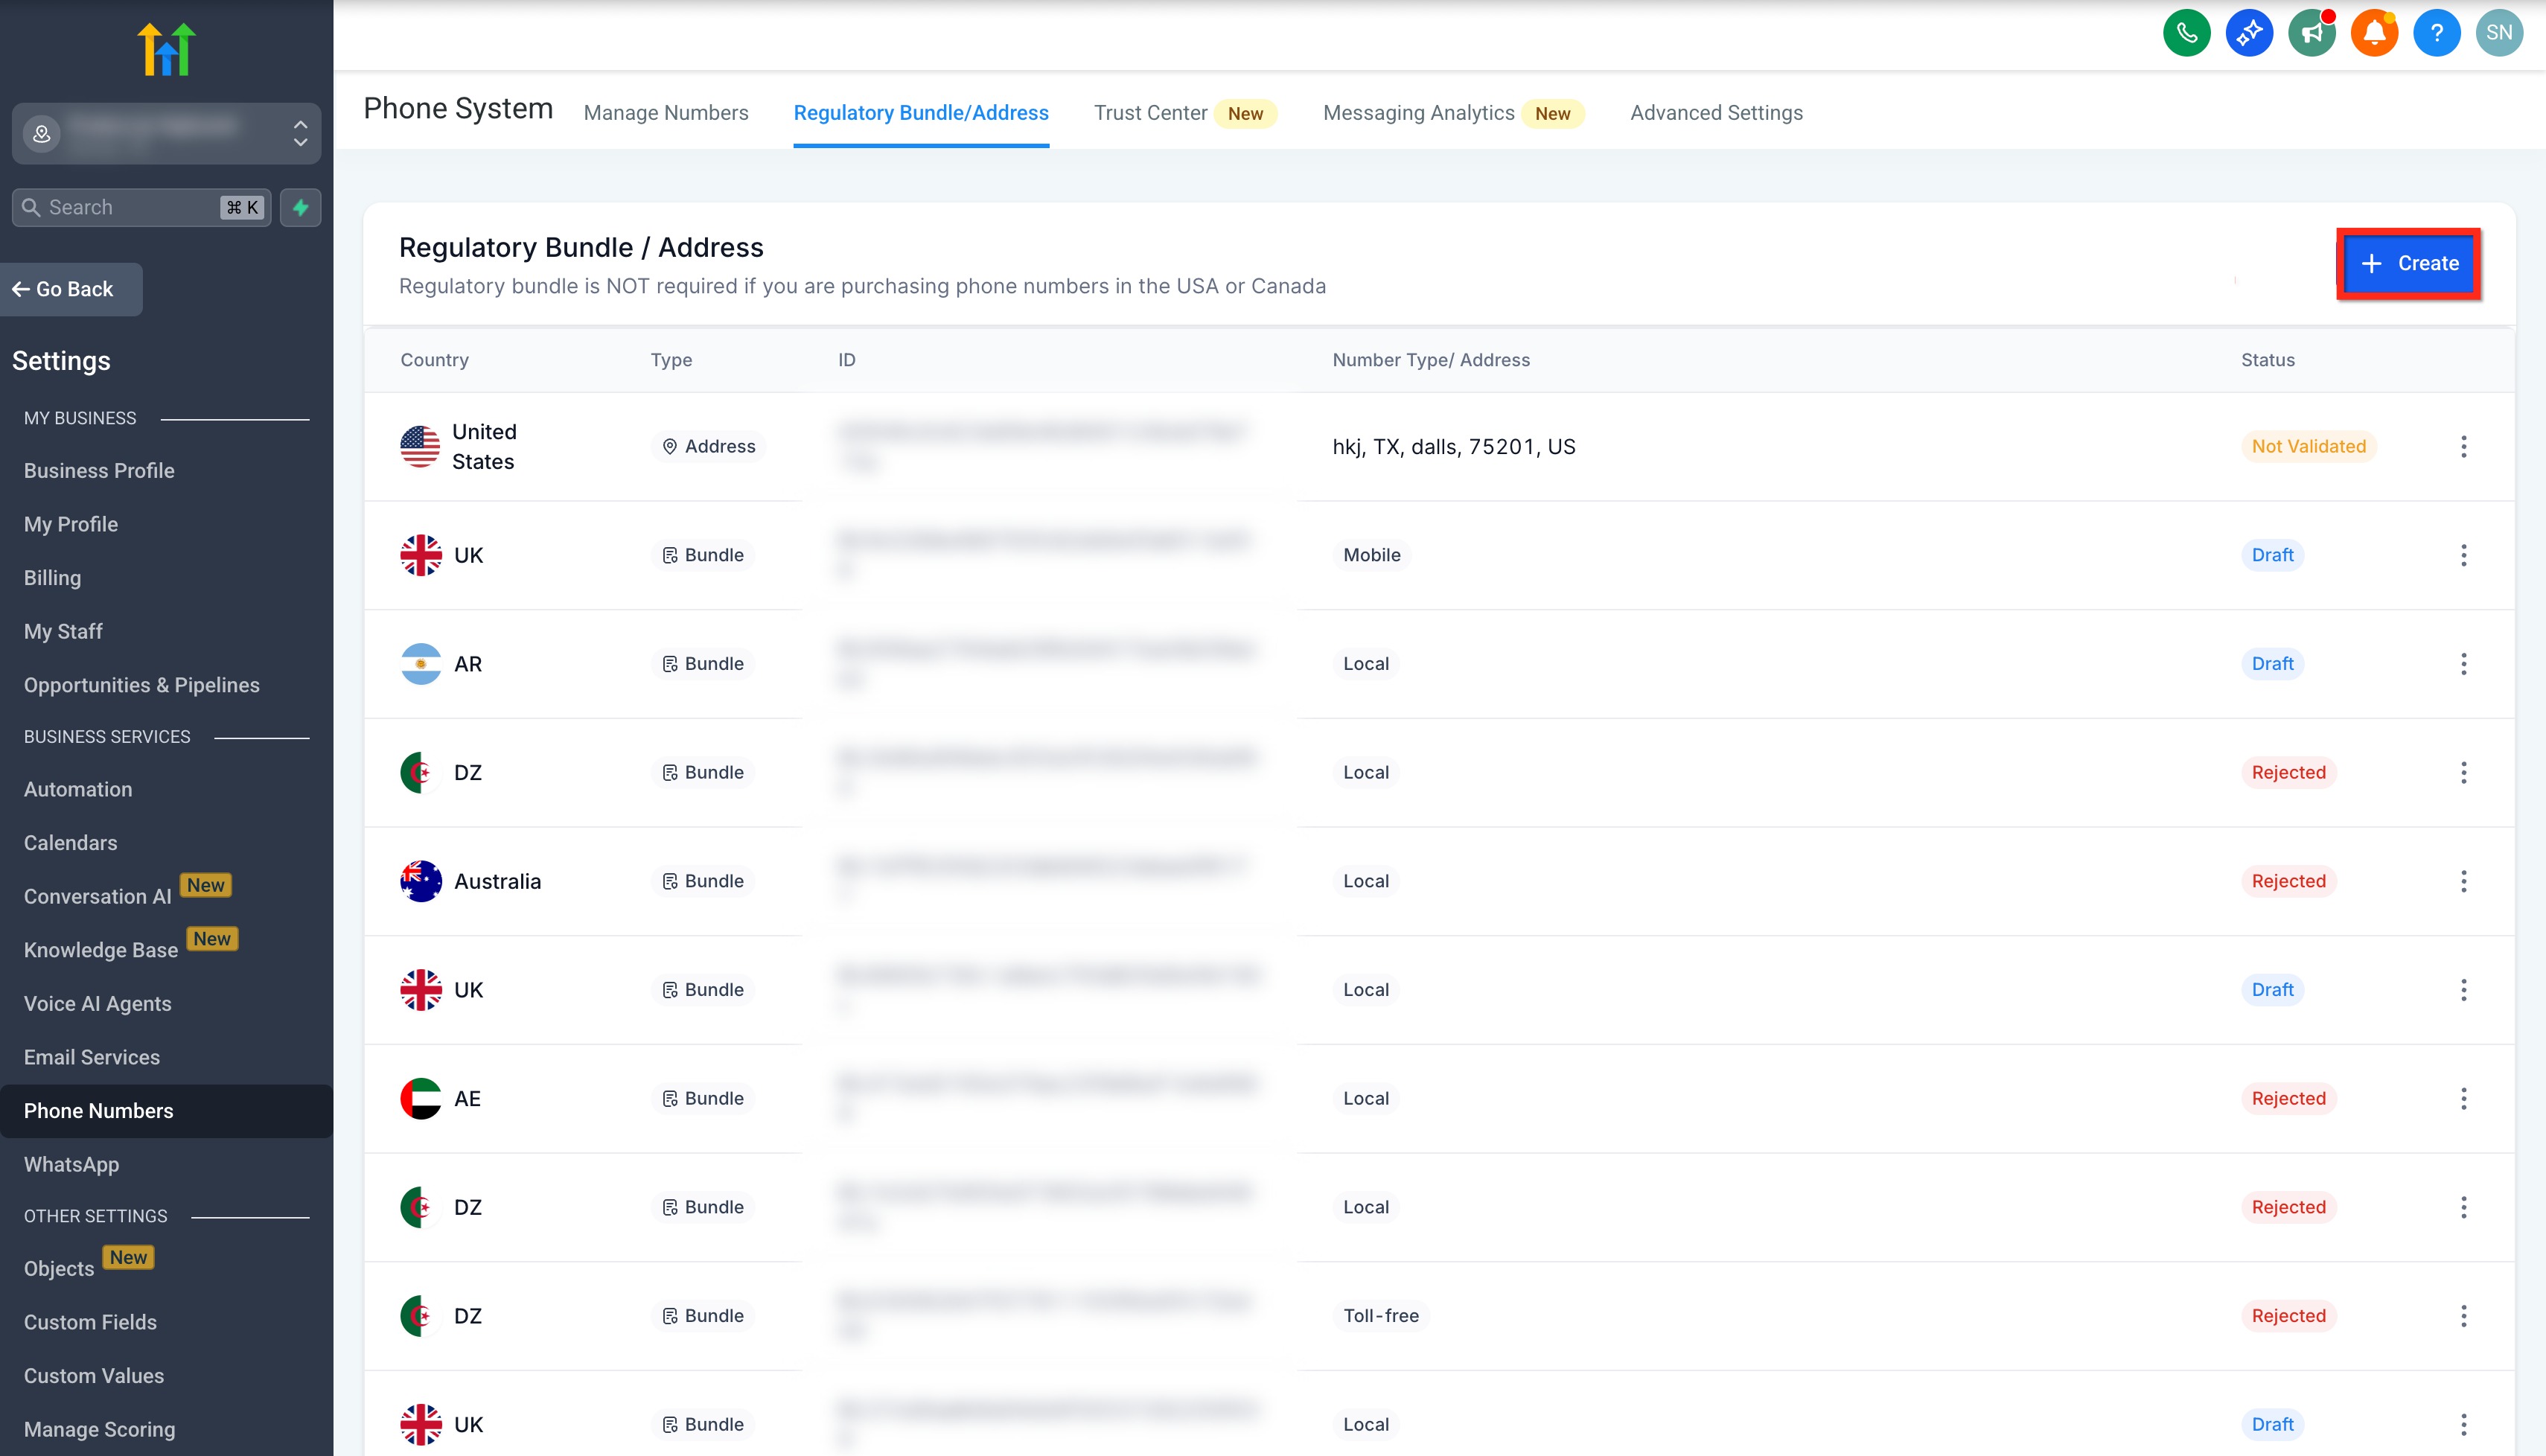Open the SN user avatar menu
This screenshot has height=1456, width=2546.
[2499, 33]
